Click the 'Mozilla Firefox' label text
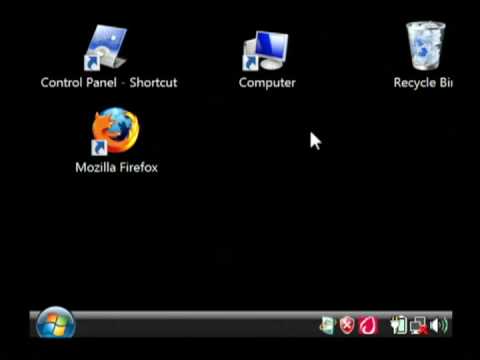 [116, 167]
